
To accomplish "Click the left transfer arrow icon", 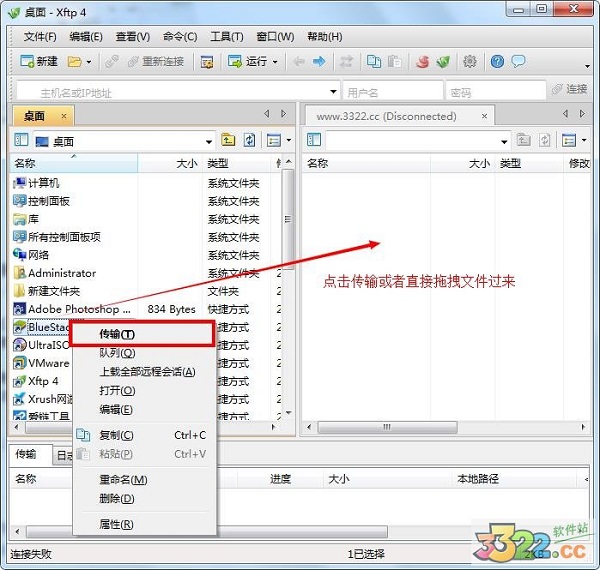I will coord(298,61).
